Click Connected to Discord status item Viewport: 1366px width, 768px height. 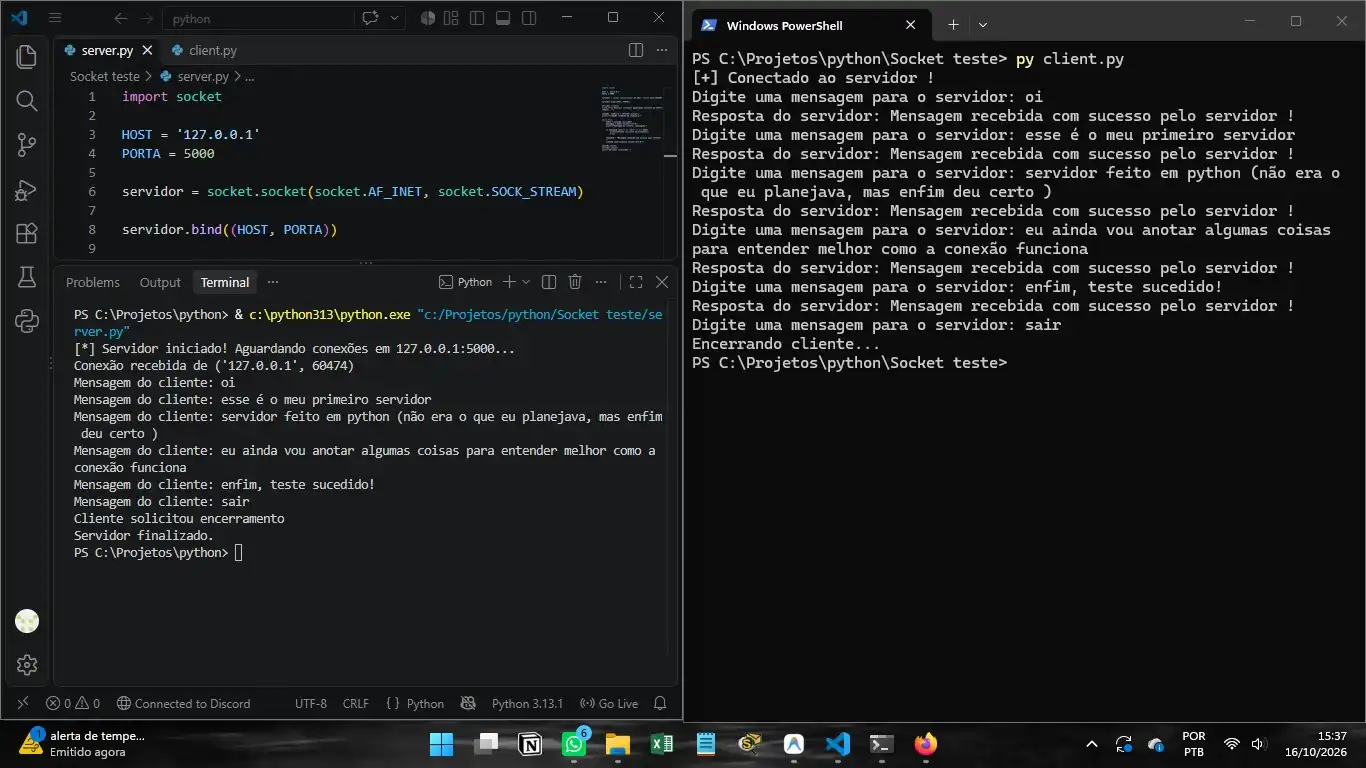(x=184, y=703)
